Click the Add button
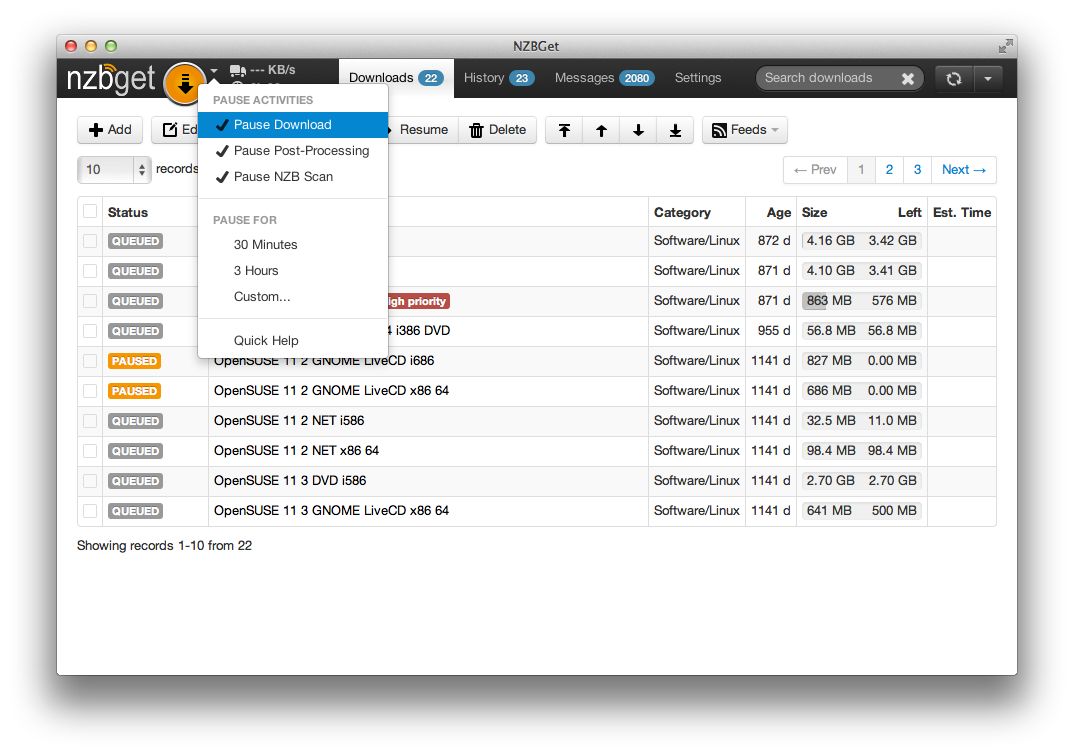This screenshot has width=1074, height=754. point(110,130)
